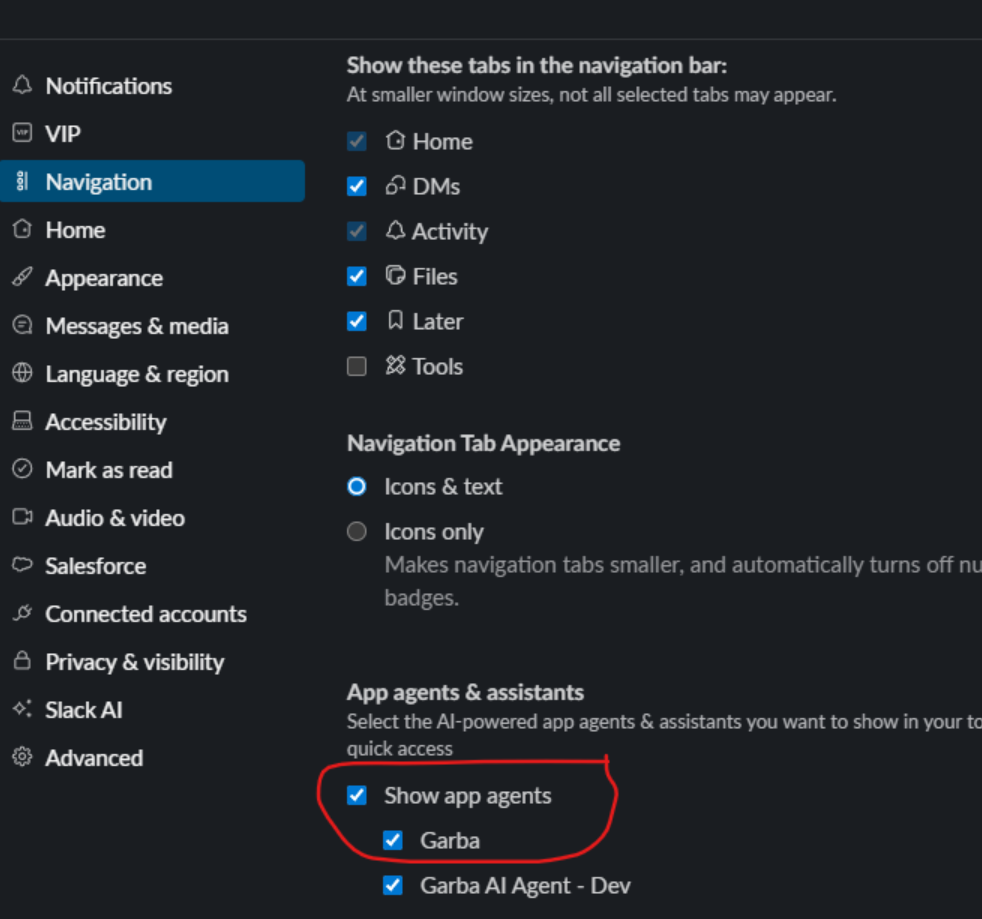Select the Icons only radio button
The width and height of the screenshot is (982, 919).
[357, 532]
